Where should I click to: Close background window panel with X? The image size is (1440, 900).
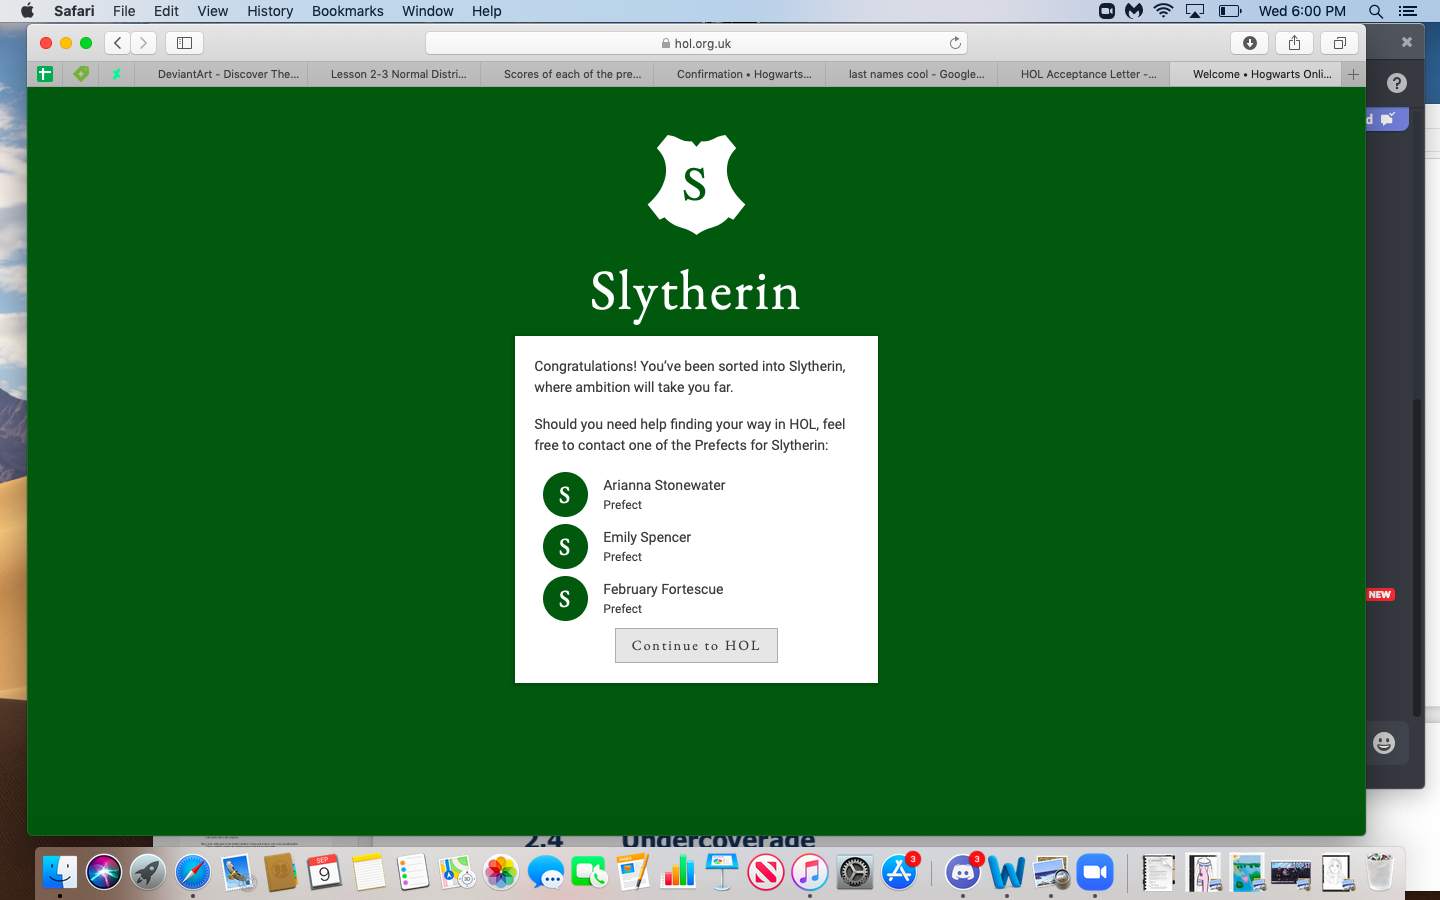(x=1406, y=42)
